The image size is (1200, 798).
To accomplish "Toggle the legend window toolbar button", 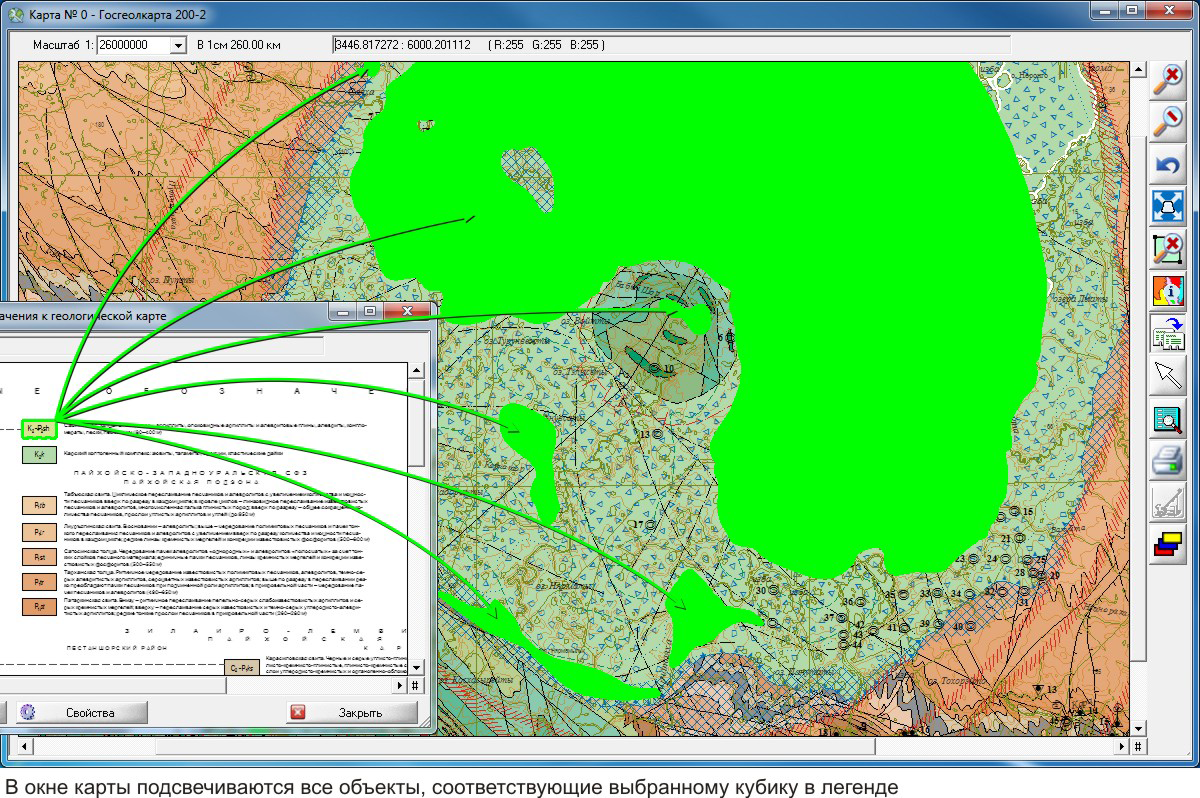I will (x=1167, y=335).
